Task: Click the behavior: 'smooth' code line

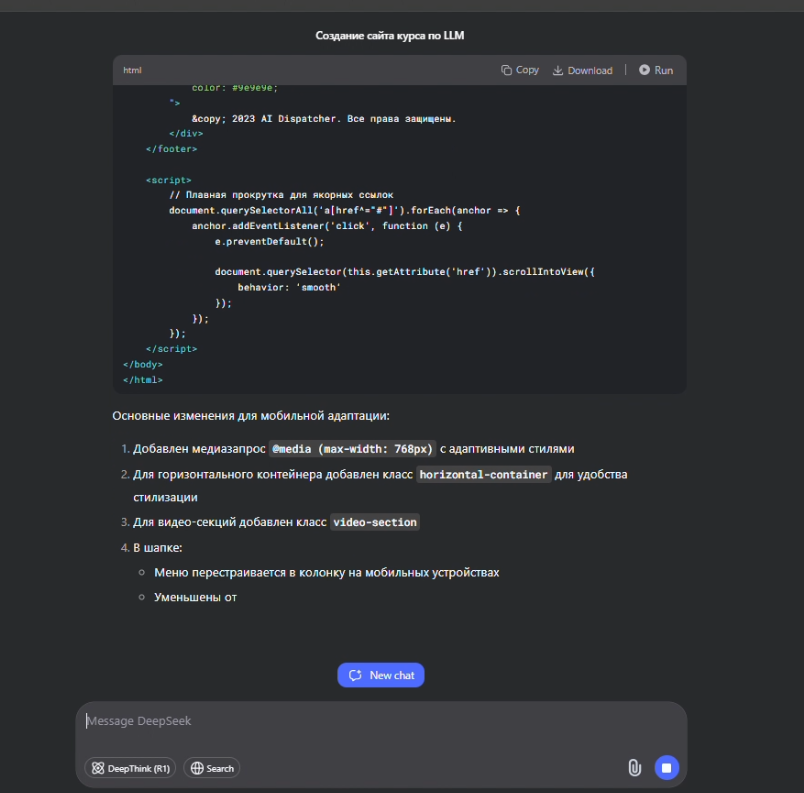Action: point(289,288)
